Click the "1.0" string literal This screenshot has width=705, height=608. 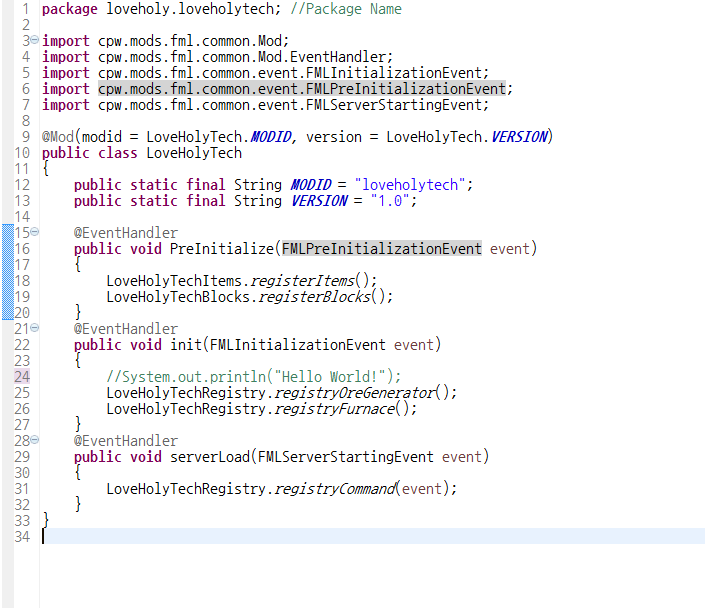(390, 201)
